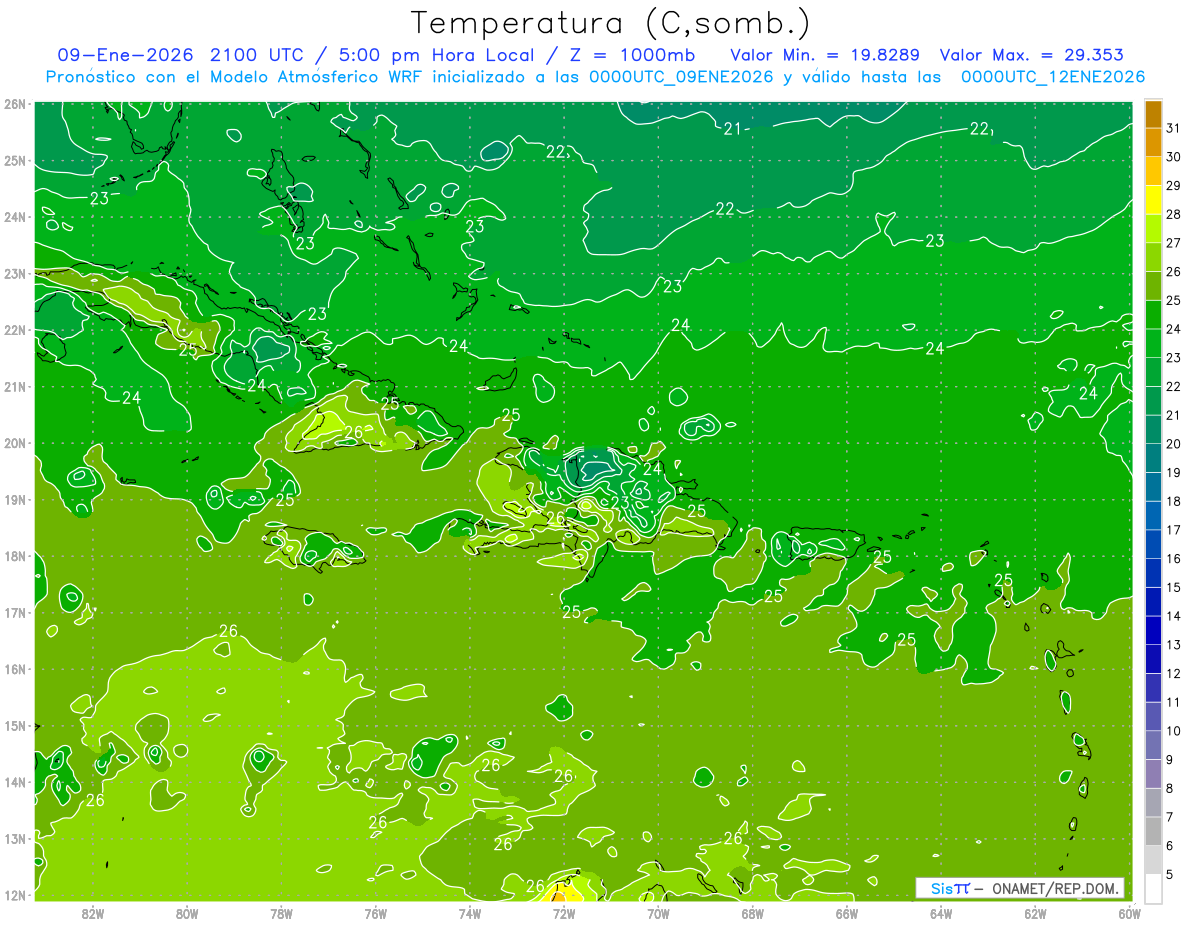The height and width of the screenshot is (927, 1200).
Task: Select the '5:00 pm Hora Local' text
Action: pyautogui.click(x=437, y=54)
